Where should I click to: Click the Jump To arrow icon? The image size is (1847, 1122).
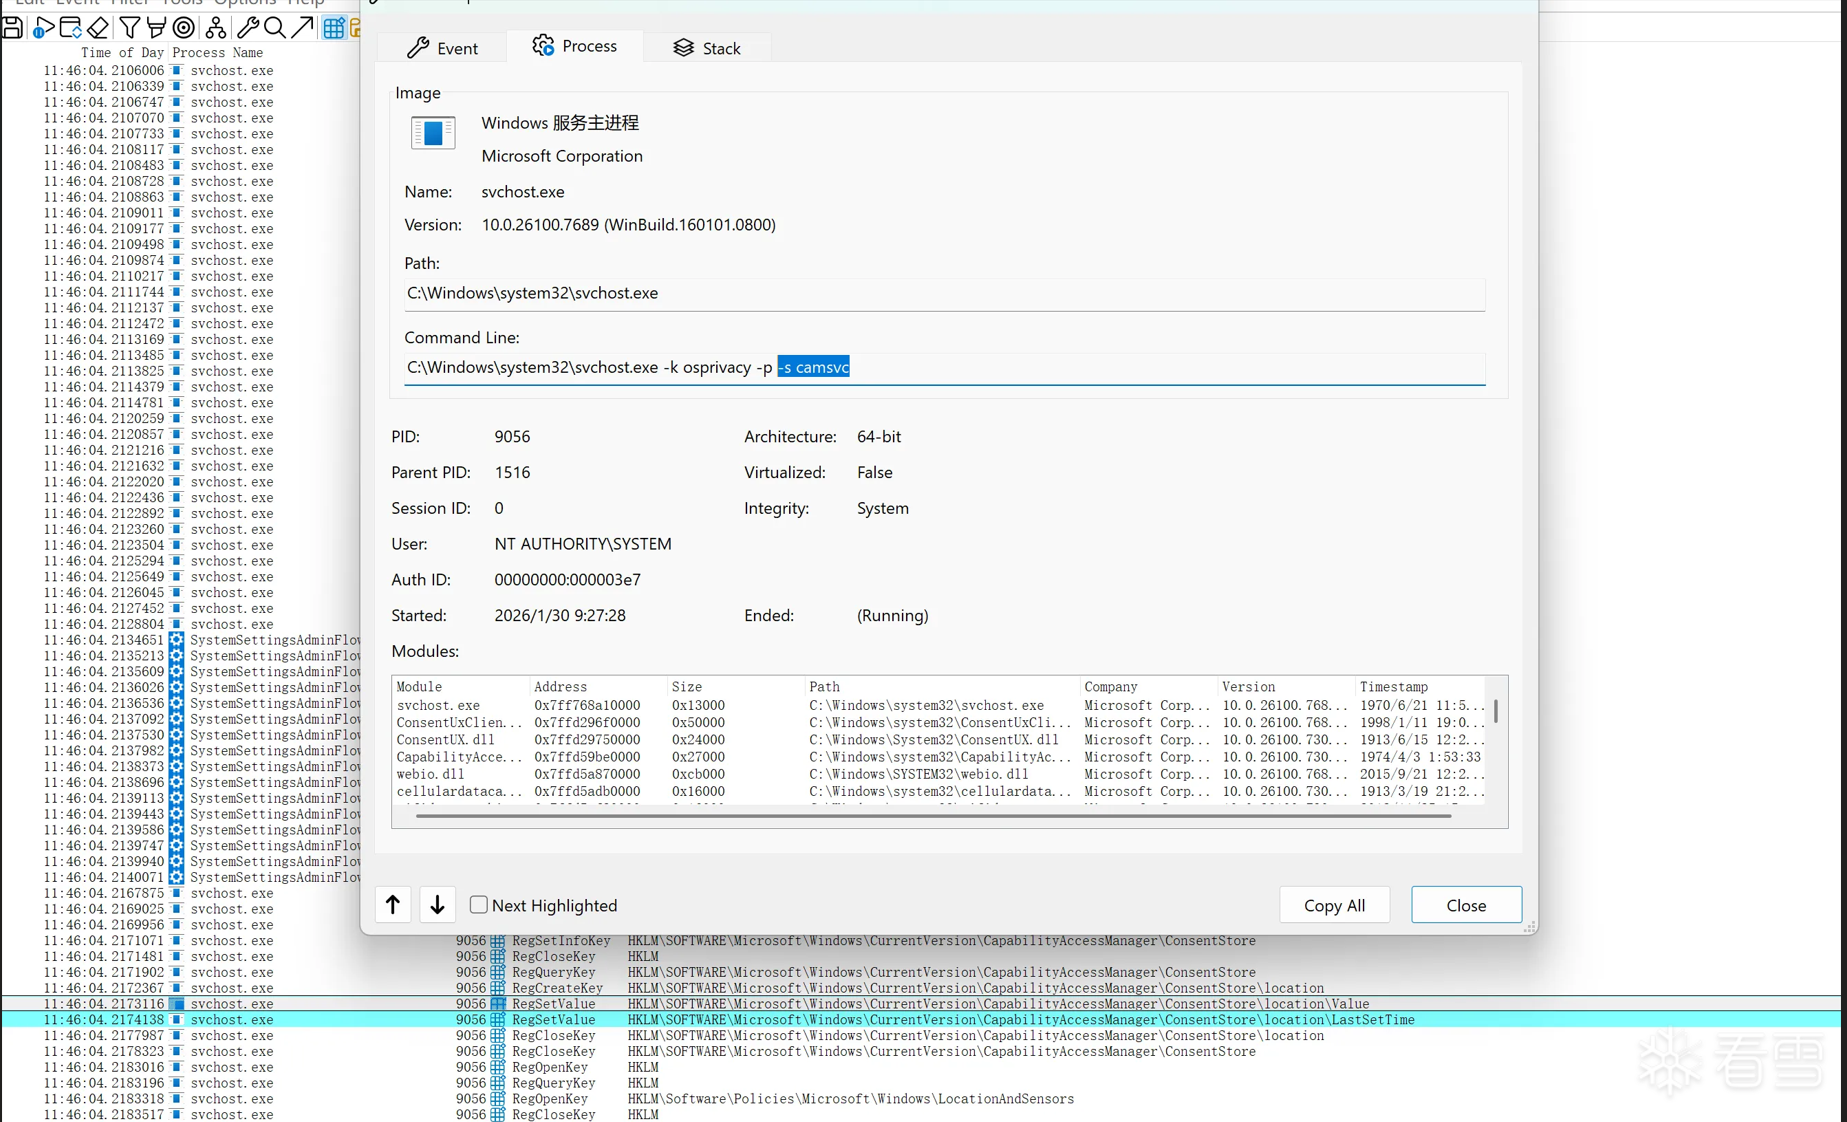click(302, 28)
